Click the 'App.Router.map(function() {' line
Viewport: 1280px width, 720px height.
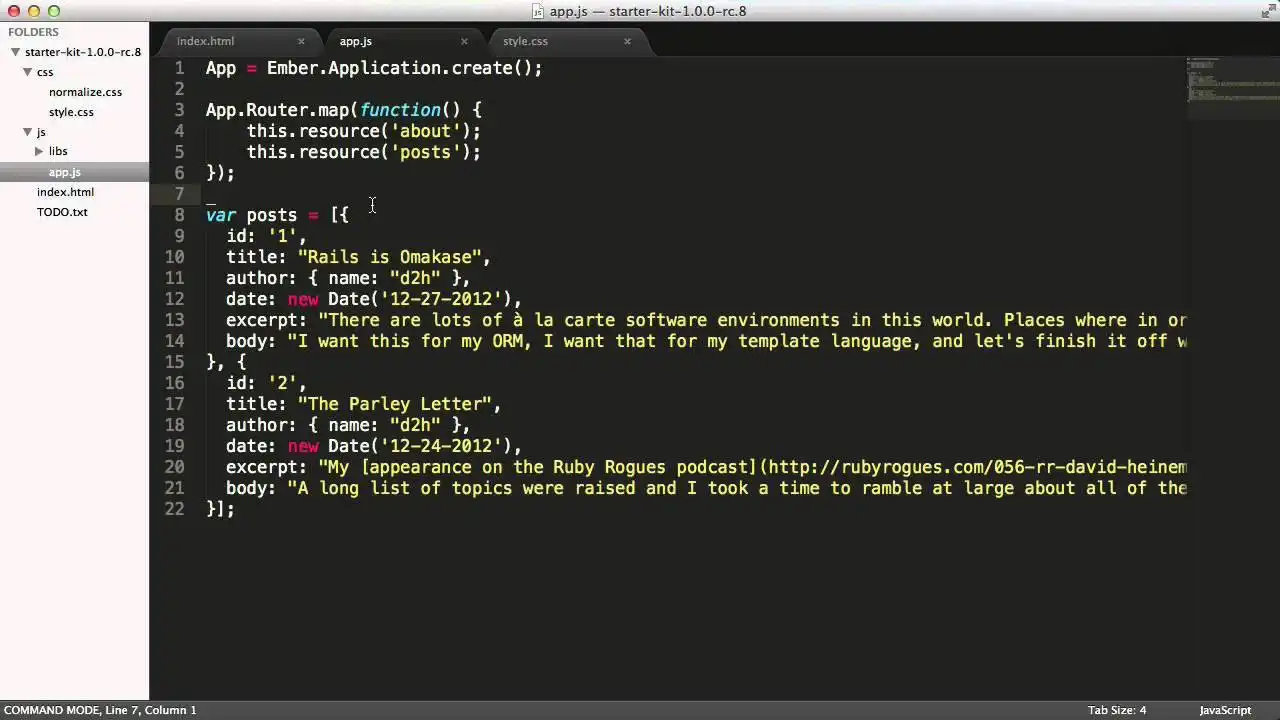344,110
